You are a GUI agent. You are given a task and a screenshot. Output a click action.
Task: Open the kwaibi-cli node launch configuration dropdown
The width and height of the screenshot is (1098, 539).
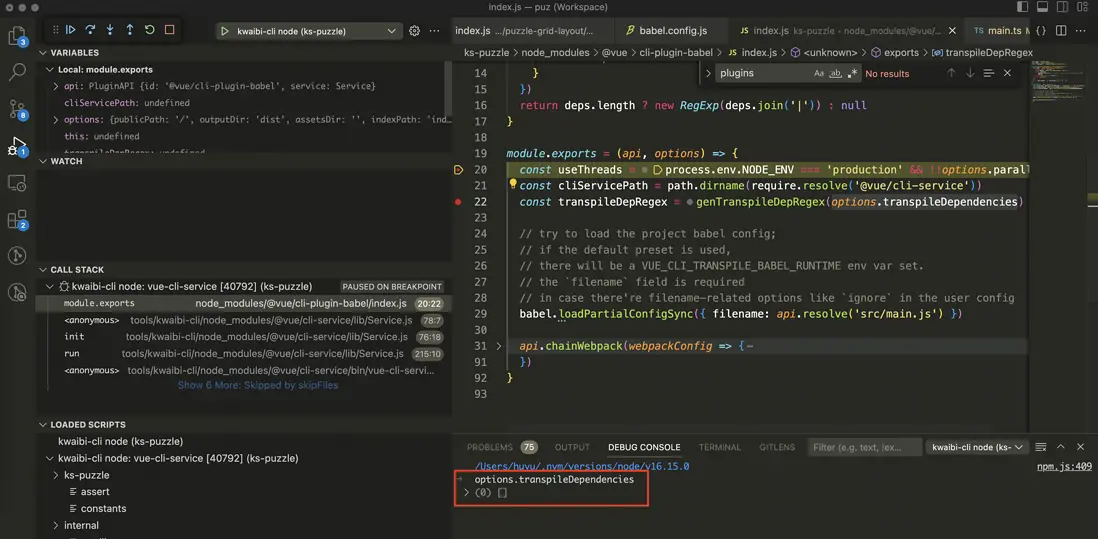point(308,31)
